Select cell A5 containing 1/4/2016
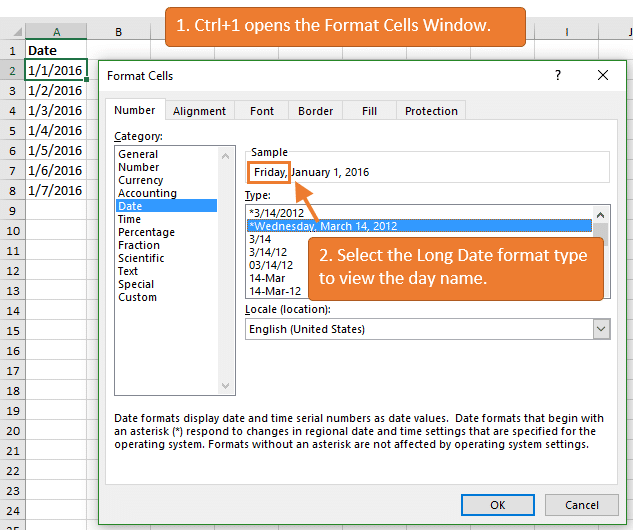The image size is (634, 530). pos(55,130)
